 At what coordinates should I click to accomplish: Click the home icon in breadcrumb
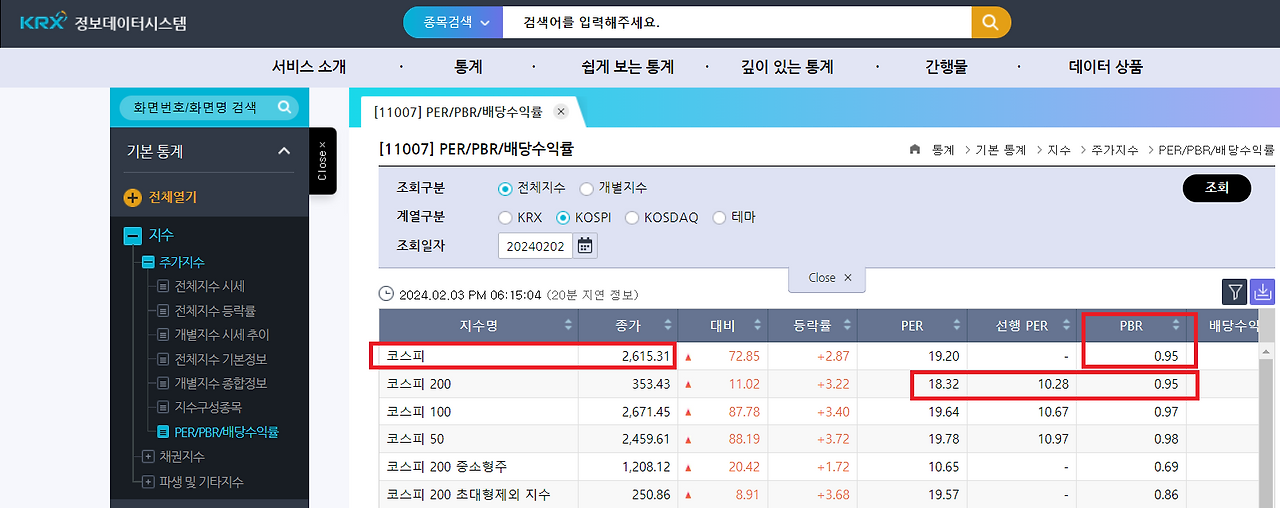click(x=915, y=150)
